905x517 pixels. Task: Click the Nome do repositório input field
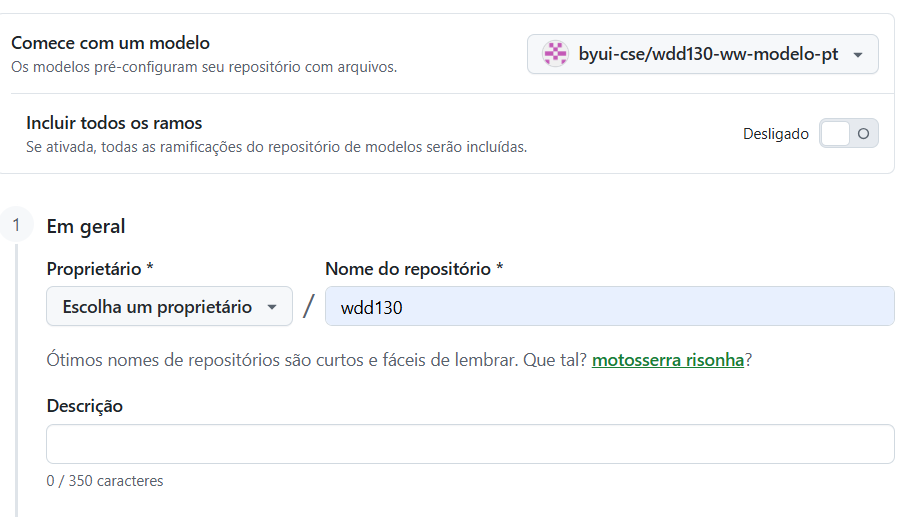tap(609, 306)
